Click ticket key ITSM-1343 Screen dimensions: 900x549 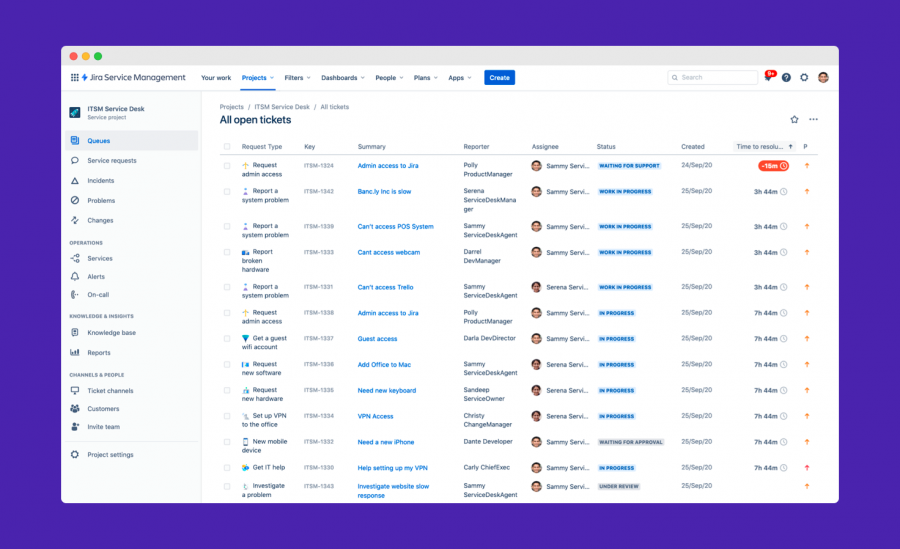[x=319, y=486]
